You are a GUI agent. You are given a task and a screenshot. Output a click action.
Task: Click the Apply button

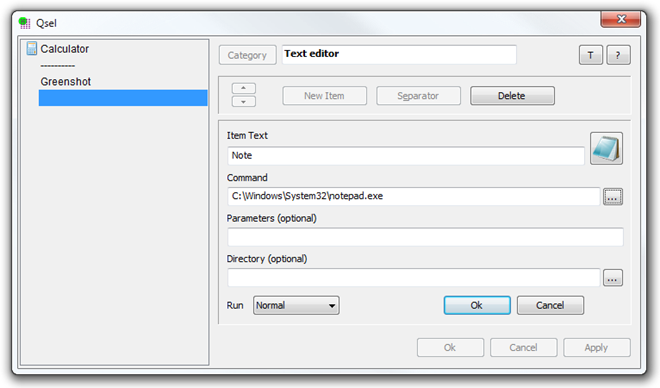click(x=596, y=348)
